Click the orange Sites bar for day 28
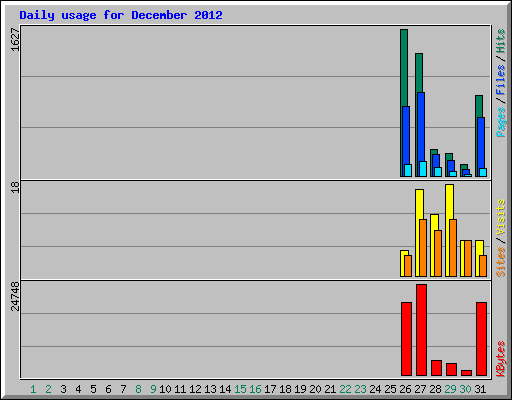The image size is (512, 400). (x=438, y=253)
